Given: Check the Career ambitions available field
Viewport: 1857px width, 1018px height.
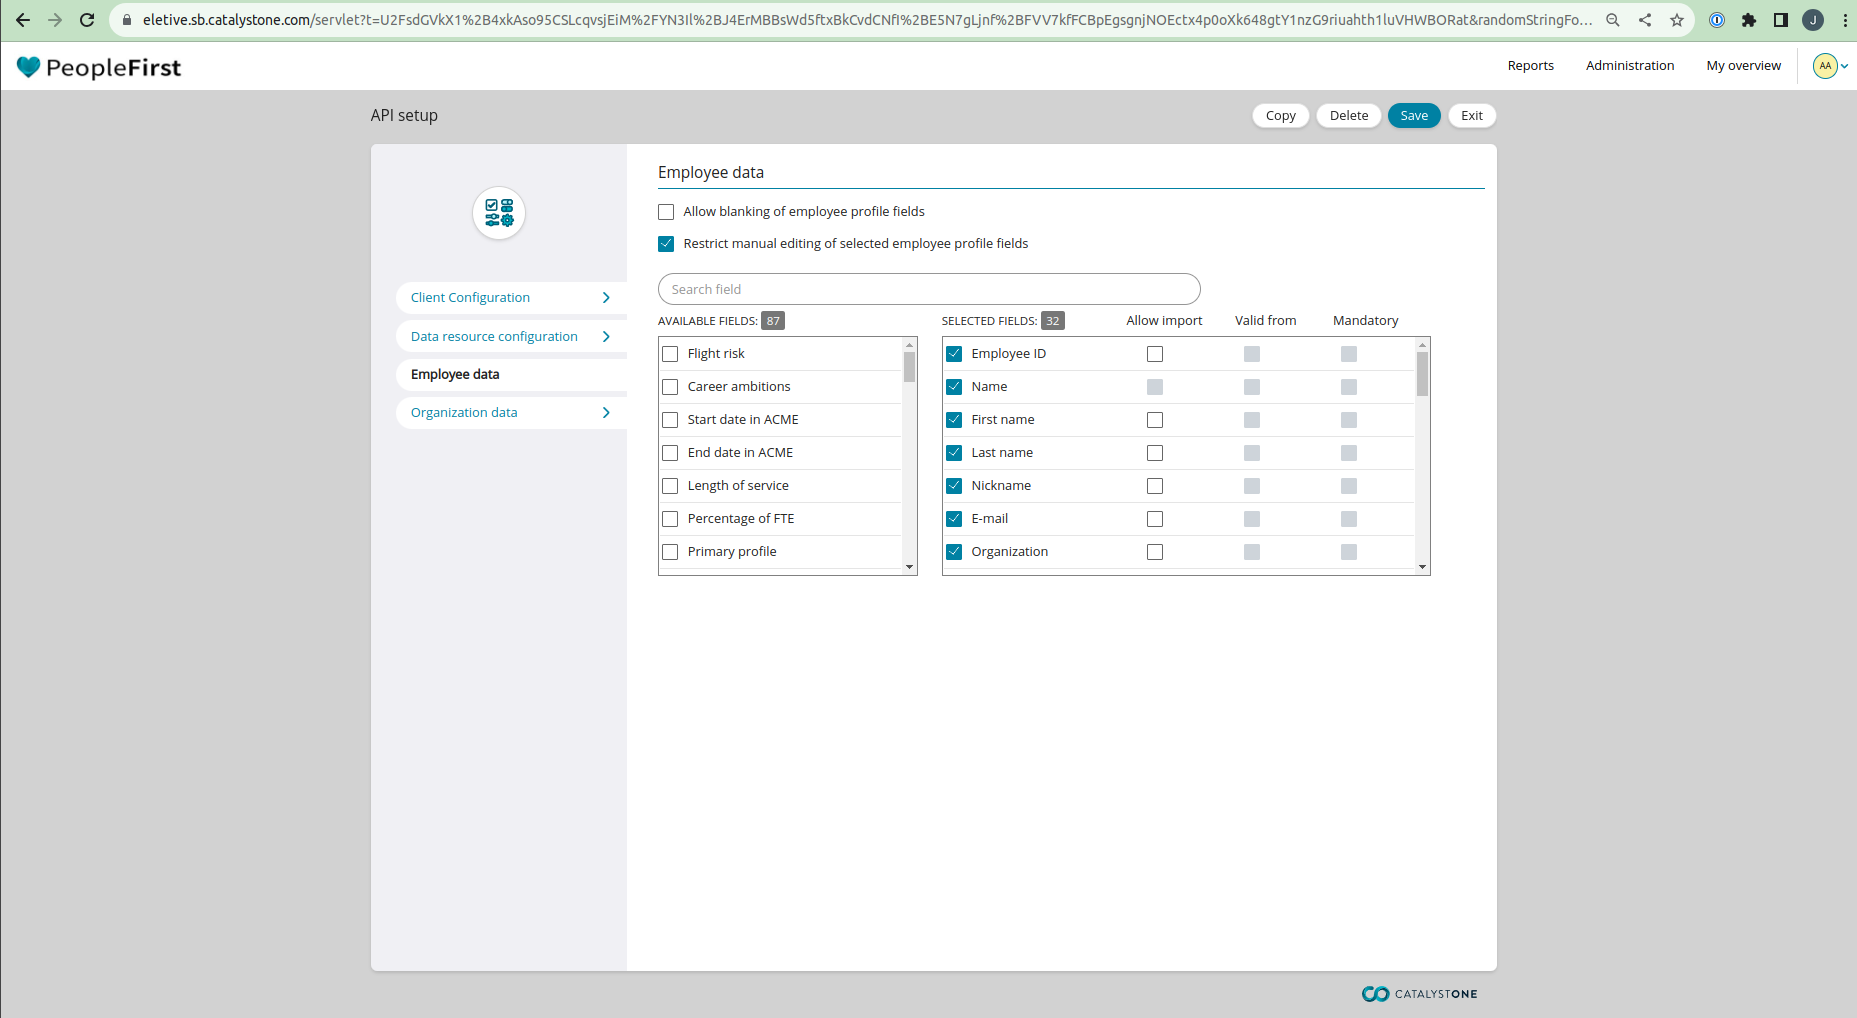Looking at the screenshot, I should pos(670,387).
